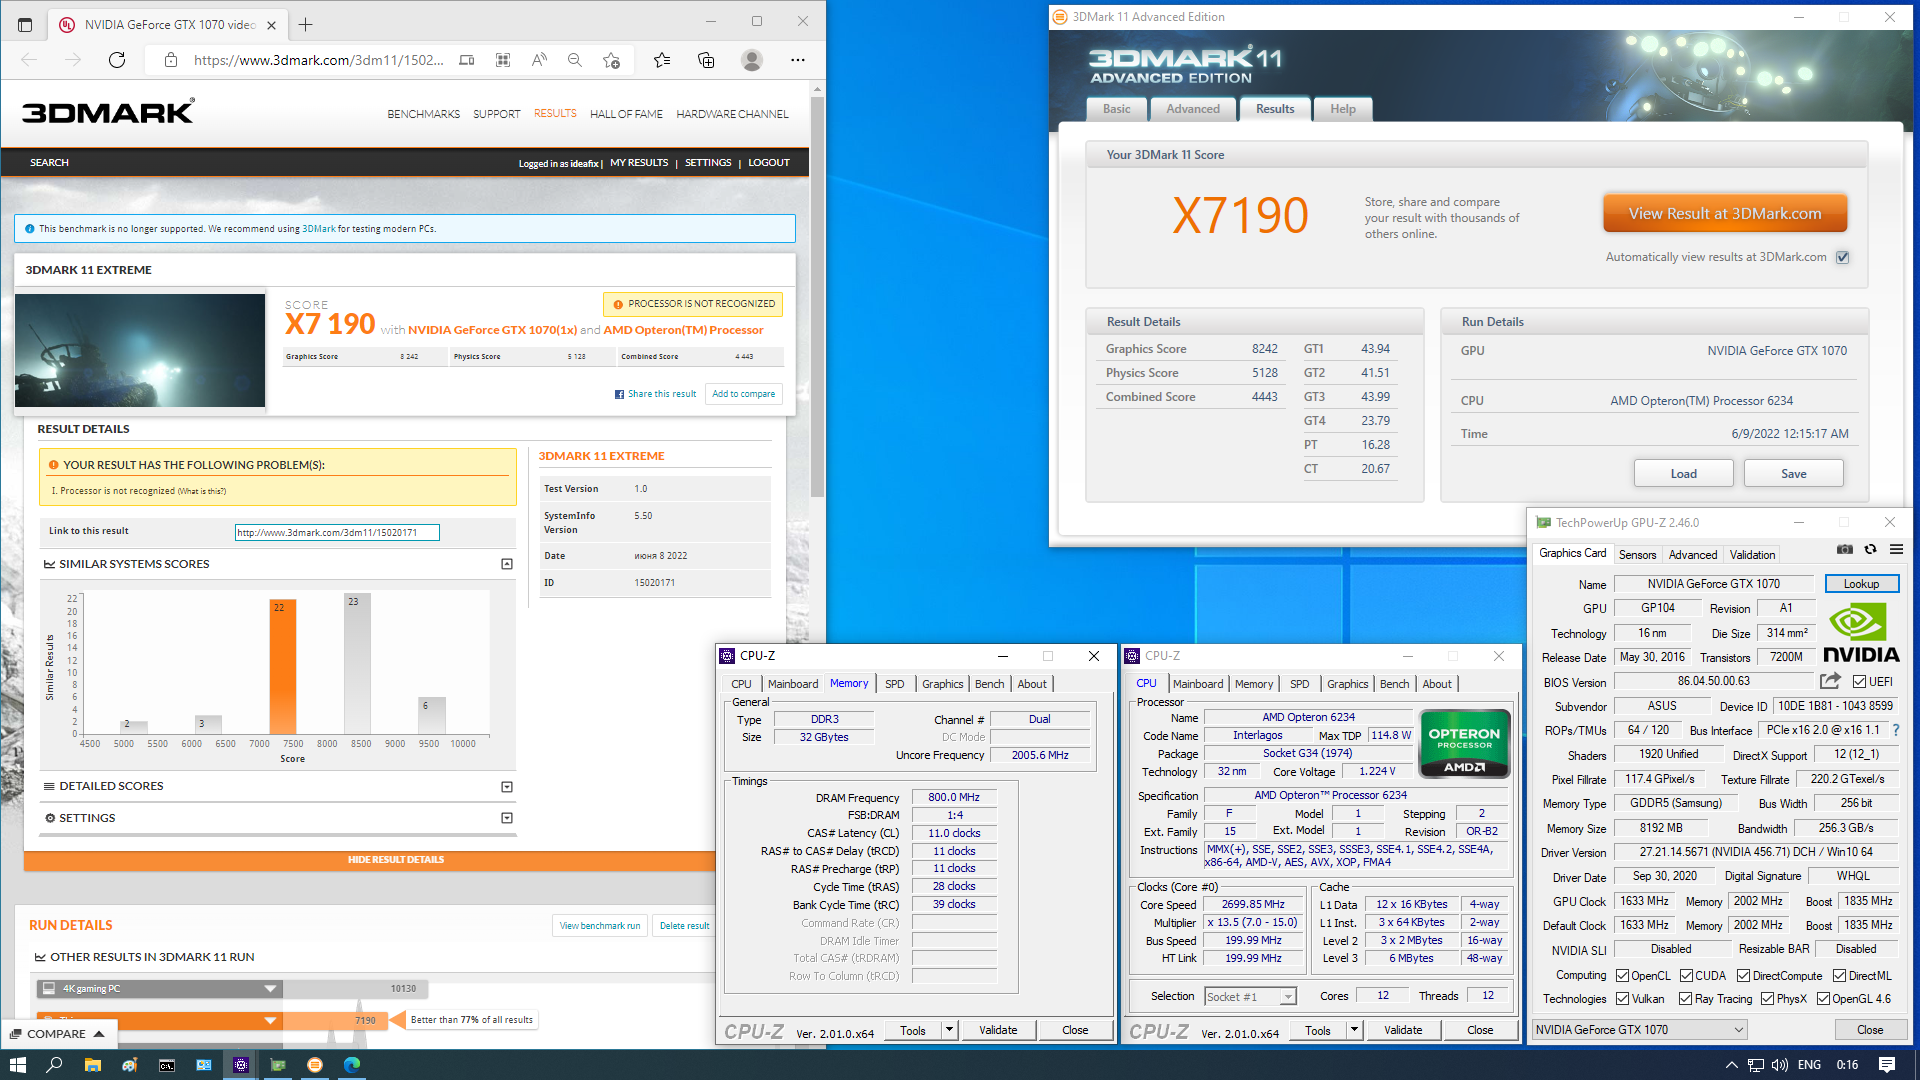
Task: Toggle PhysX checkbox in GPU-Z
Action: (x=1767, y=999)
